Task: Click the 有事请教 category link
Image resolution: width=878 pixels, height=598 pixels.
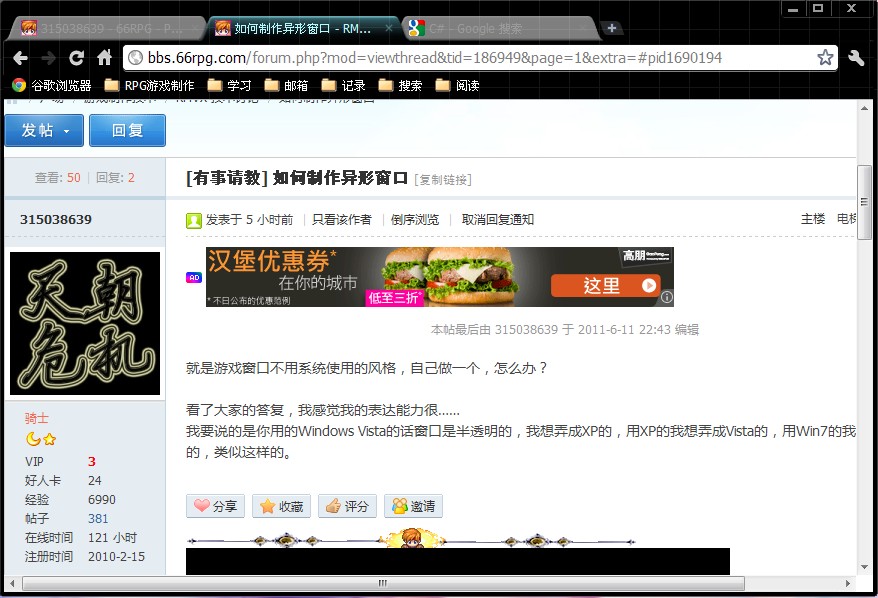Action: (x=227, y=178)
